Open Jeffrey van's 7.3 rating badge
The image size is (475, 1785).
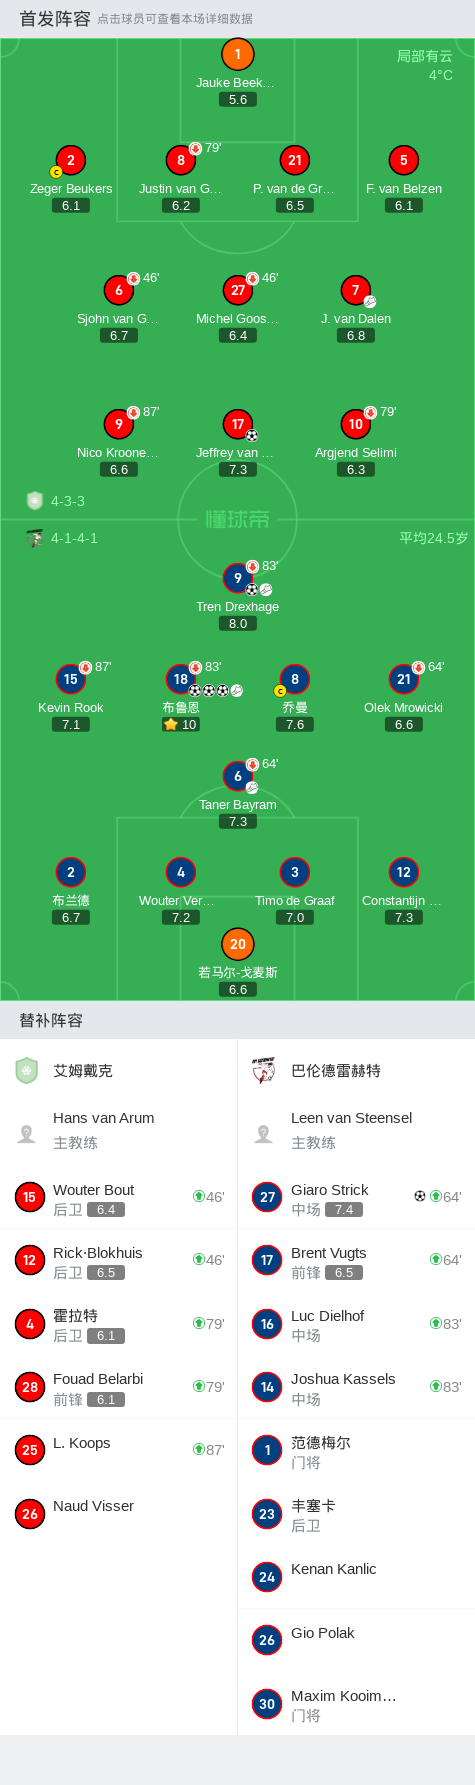click(x=238, y=469)
